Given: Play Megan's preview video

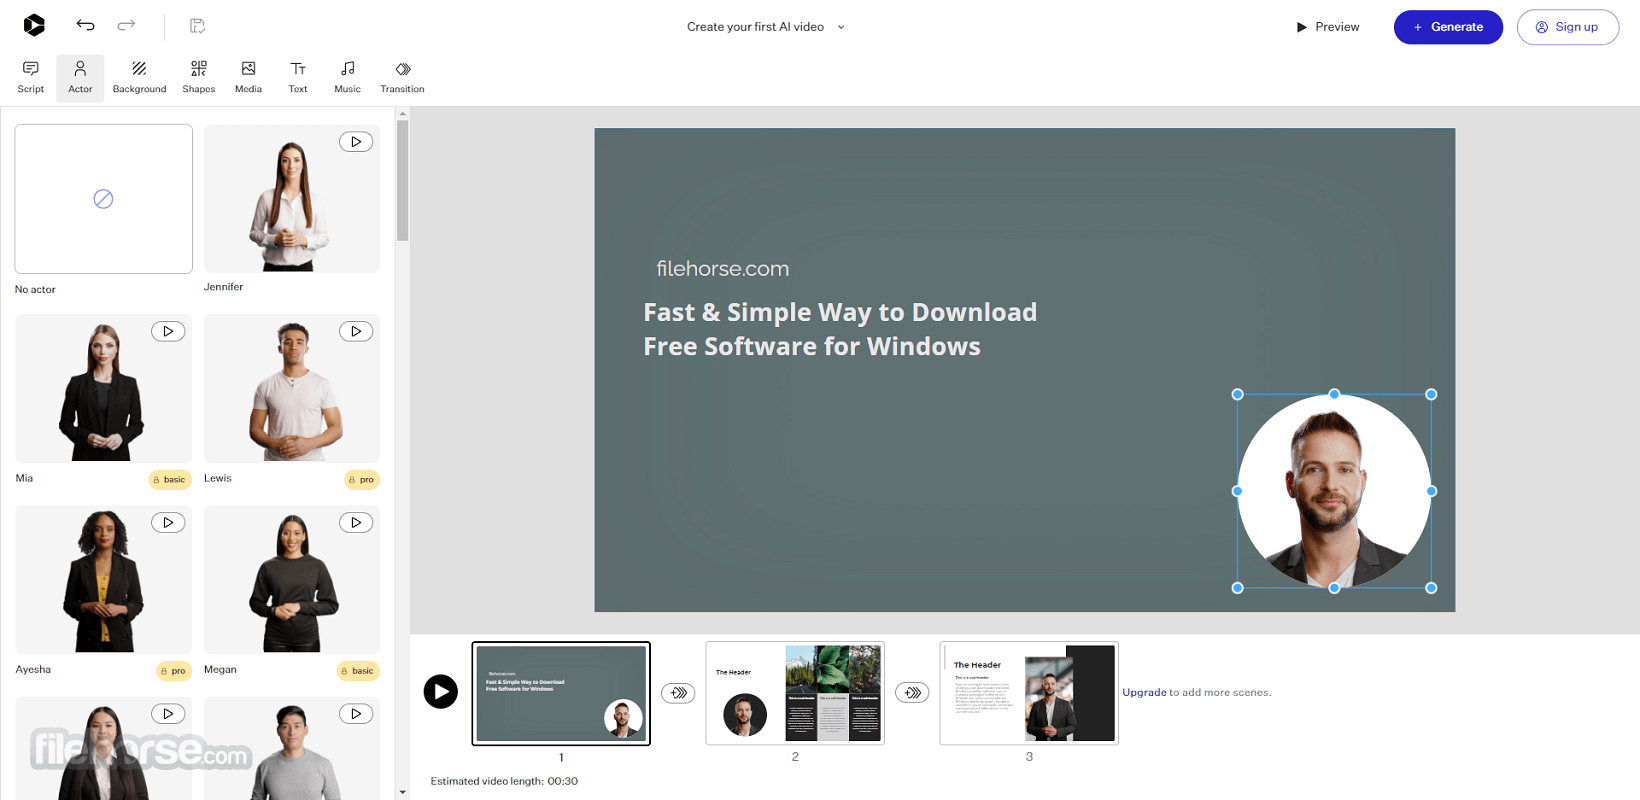Looking at the screenshot, I should coord(356,522).
